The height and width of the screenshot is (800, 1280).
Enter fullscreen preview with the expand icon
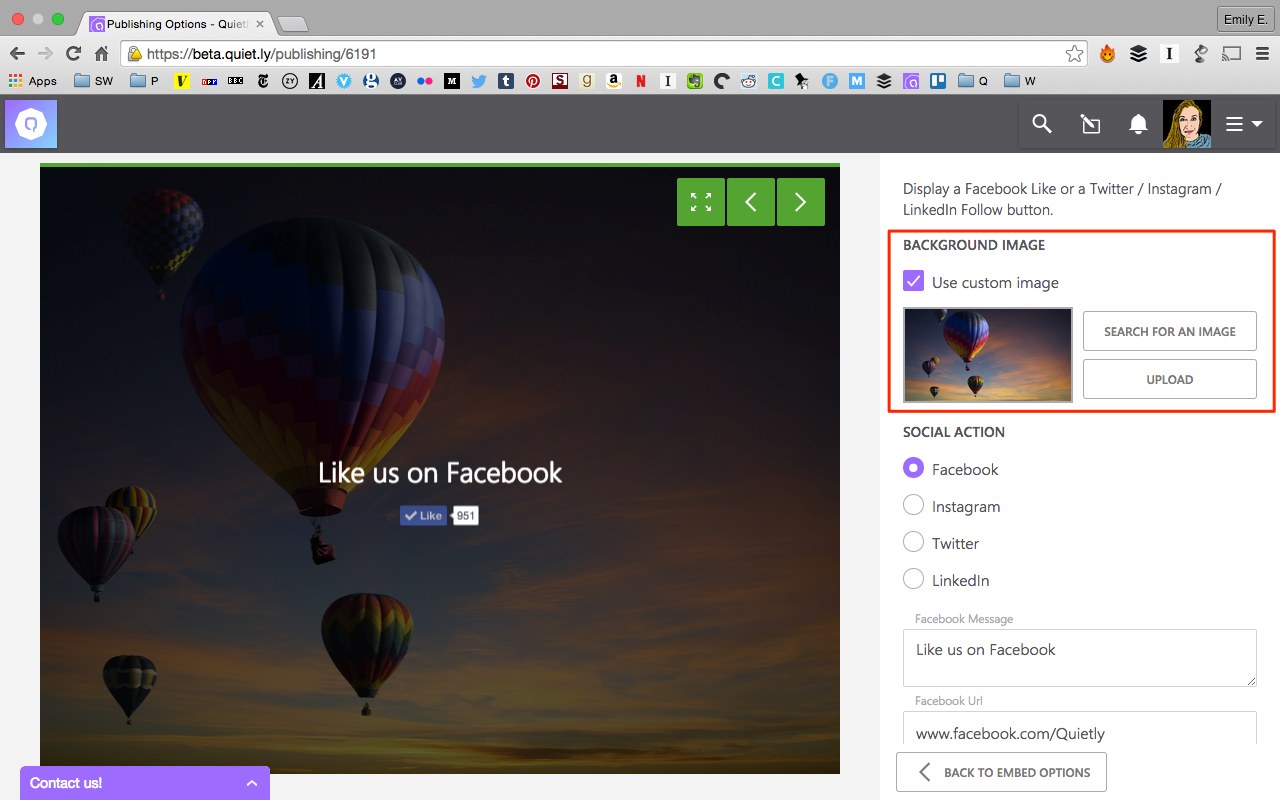click(x=701, y=202)
